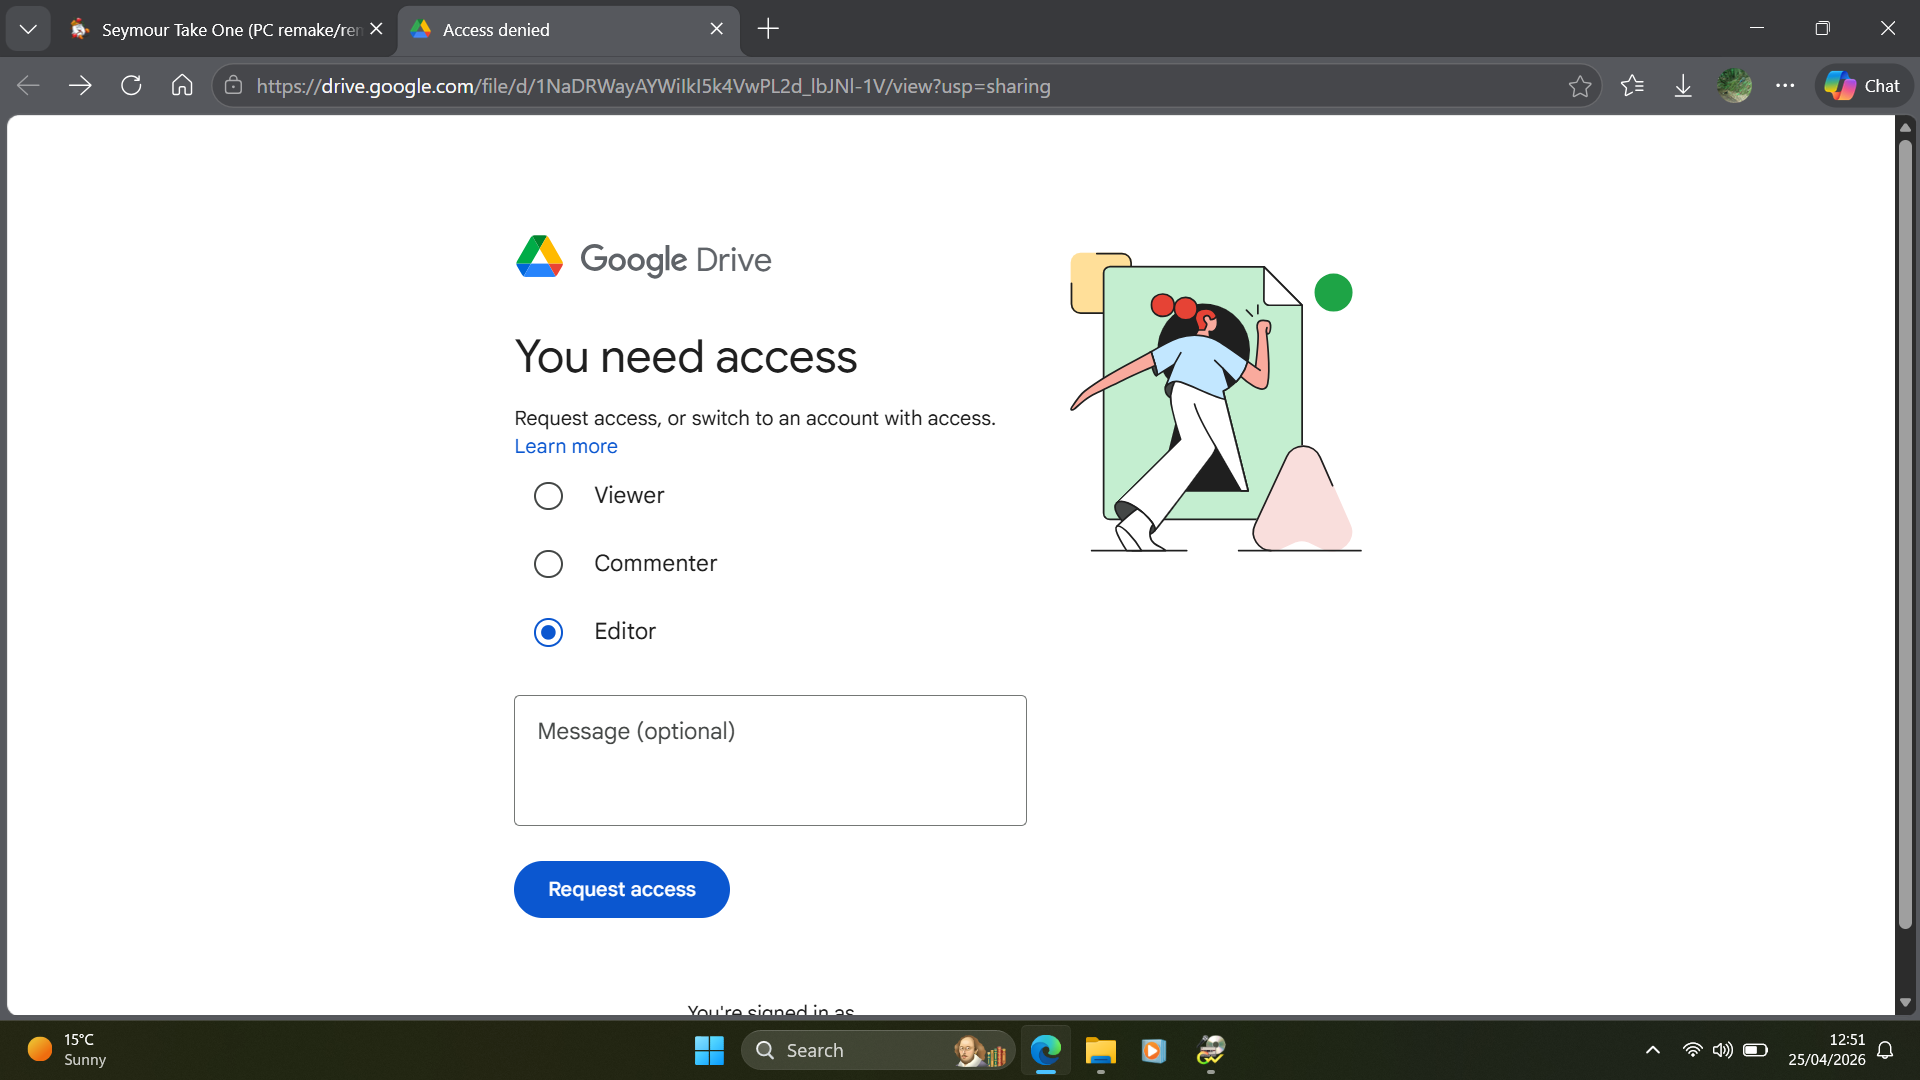The image size is (1920, 1080).
Task: Click the Request access button
Action: (x=621, y=889)
